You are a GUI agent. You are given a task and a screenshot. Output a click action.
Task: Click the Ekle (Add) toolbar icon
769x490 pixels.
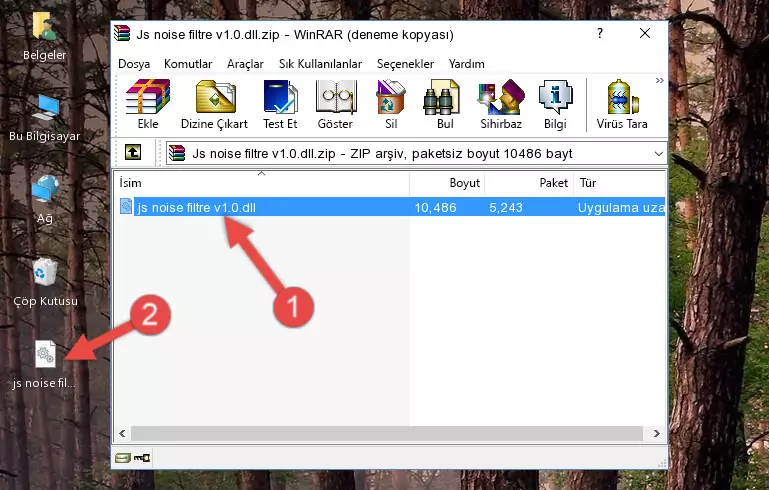pos(148,104)
